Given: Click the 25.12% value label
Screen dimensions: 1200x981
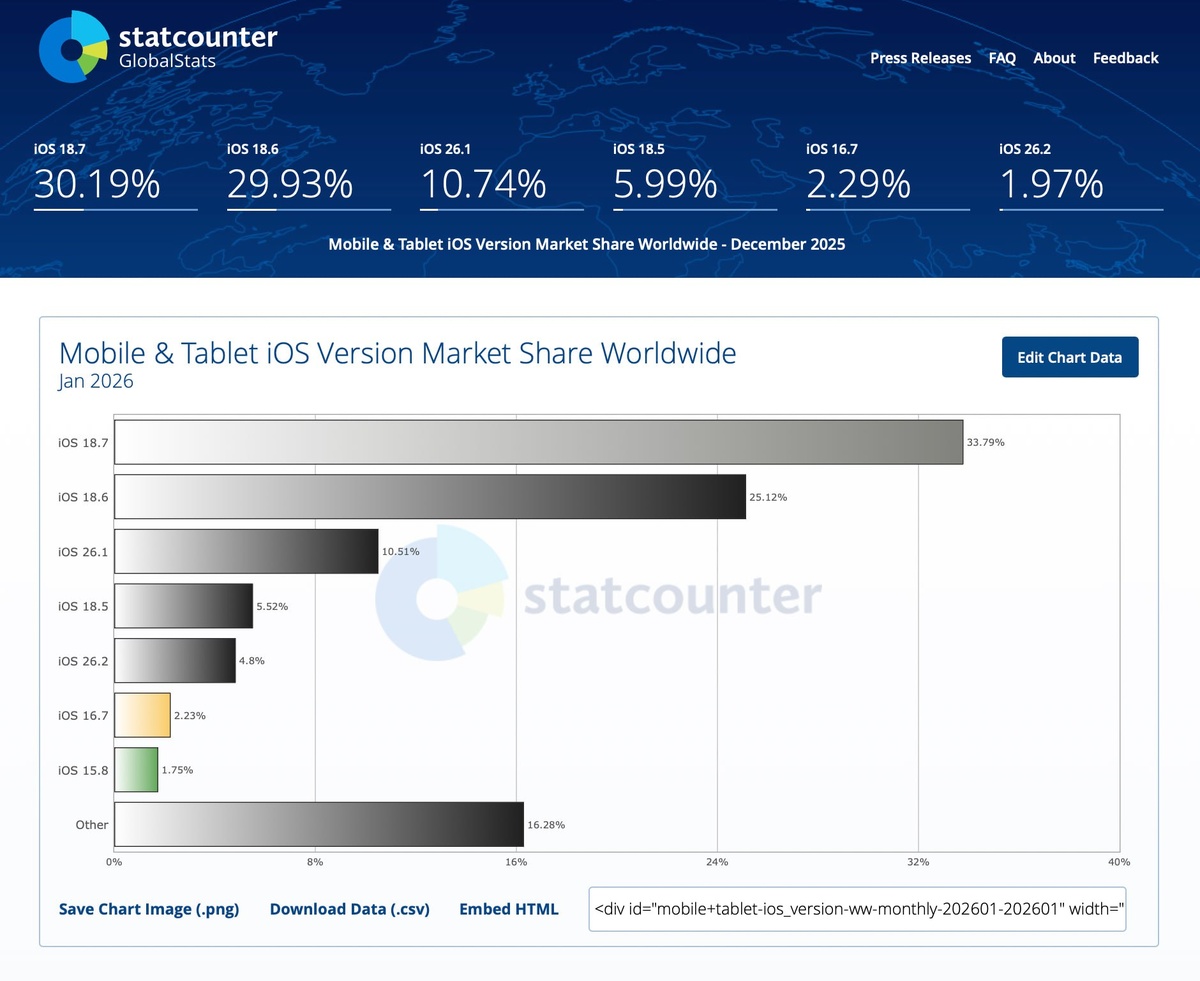Looking at the screenshot, I should 768,497.
